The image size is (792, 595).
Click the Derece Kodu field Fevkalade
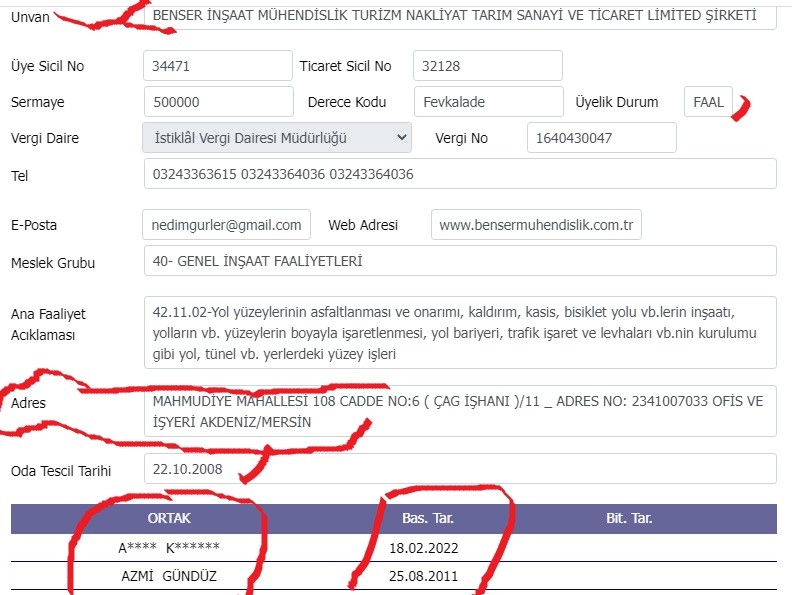pos(489,102)
